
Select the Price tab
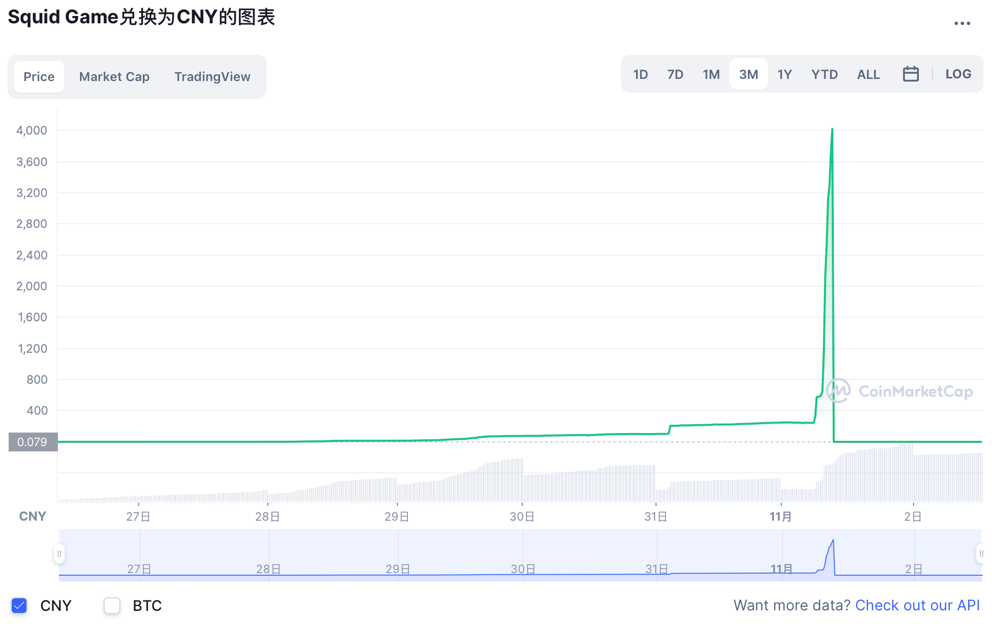pos(39,76)
